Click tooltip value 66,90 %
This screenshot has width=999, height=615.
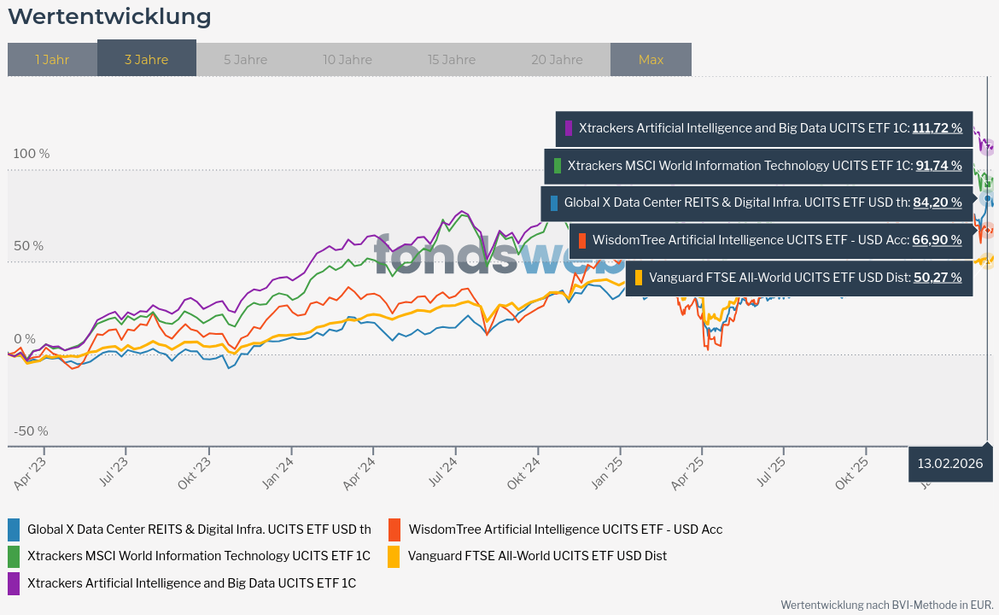(x=937, y=240)
